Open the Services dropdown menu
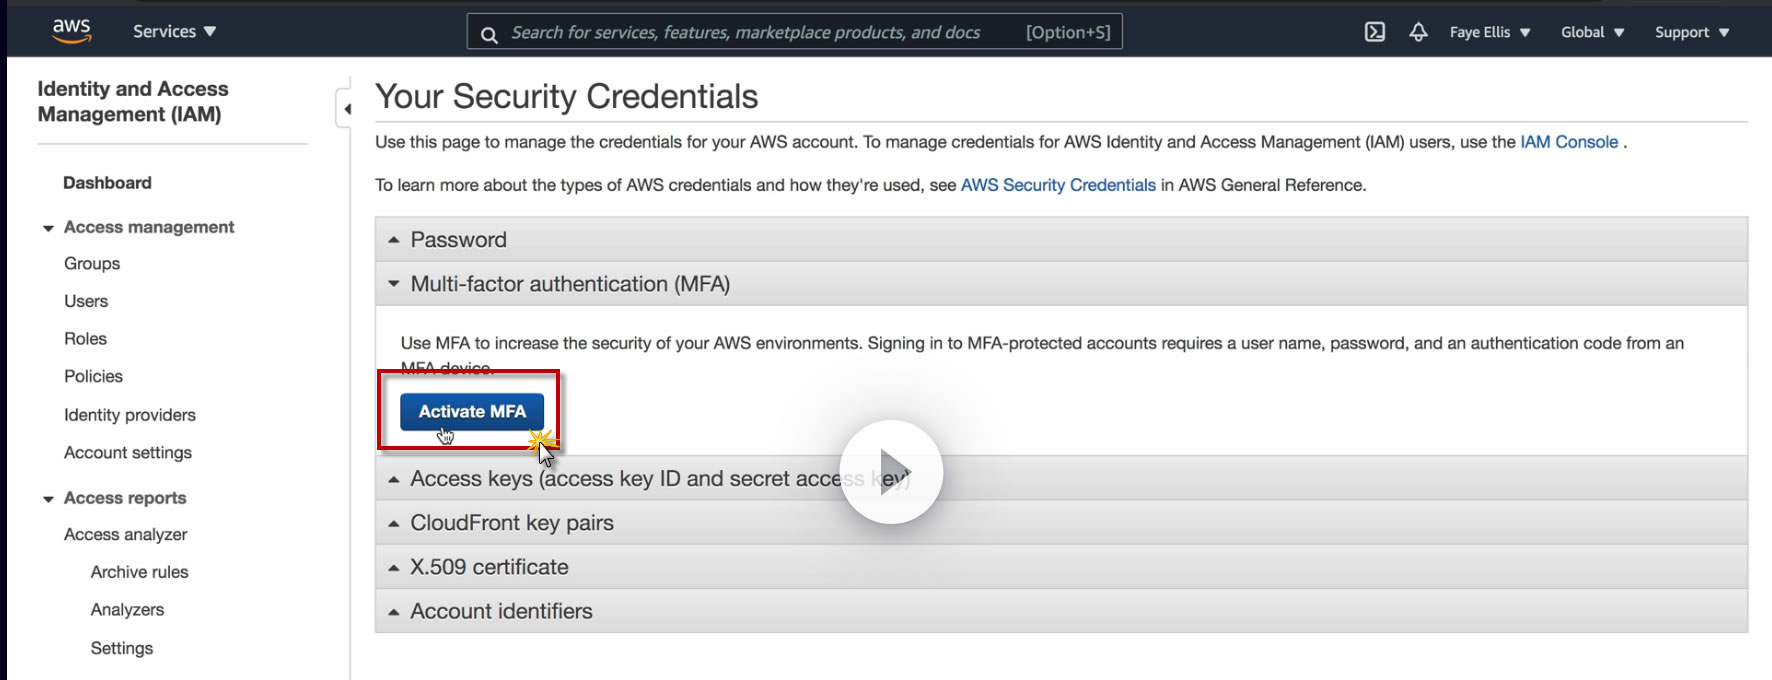Viewport: 1772px width, 680px height. (x=174, y=31)
